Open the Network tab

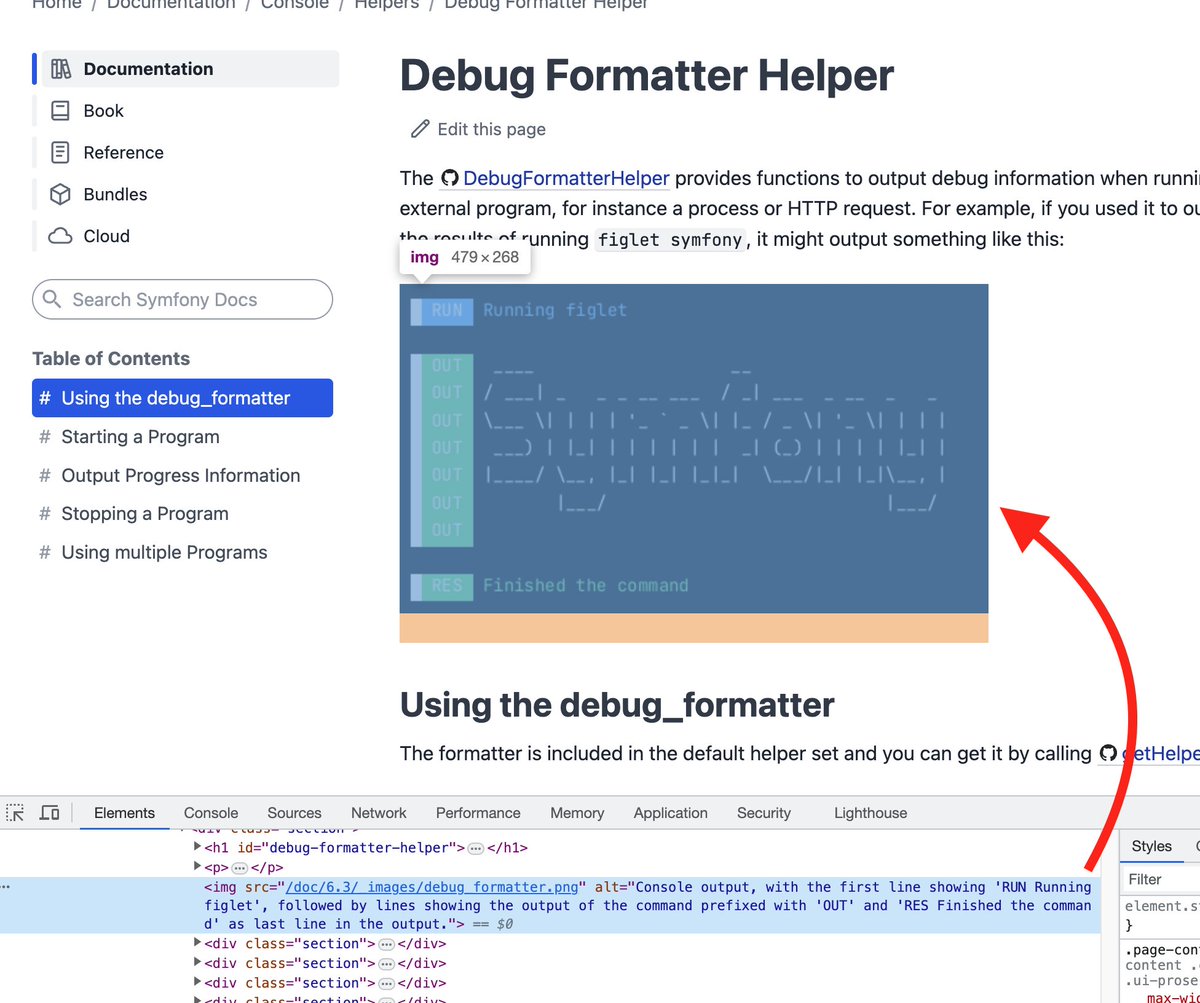[379, 813]
